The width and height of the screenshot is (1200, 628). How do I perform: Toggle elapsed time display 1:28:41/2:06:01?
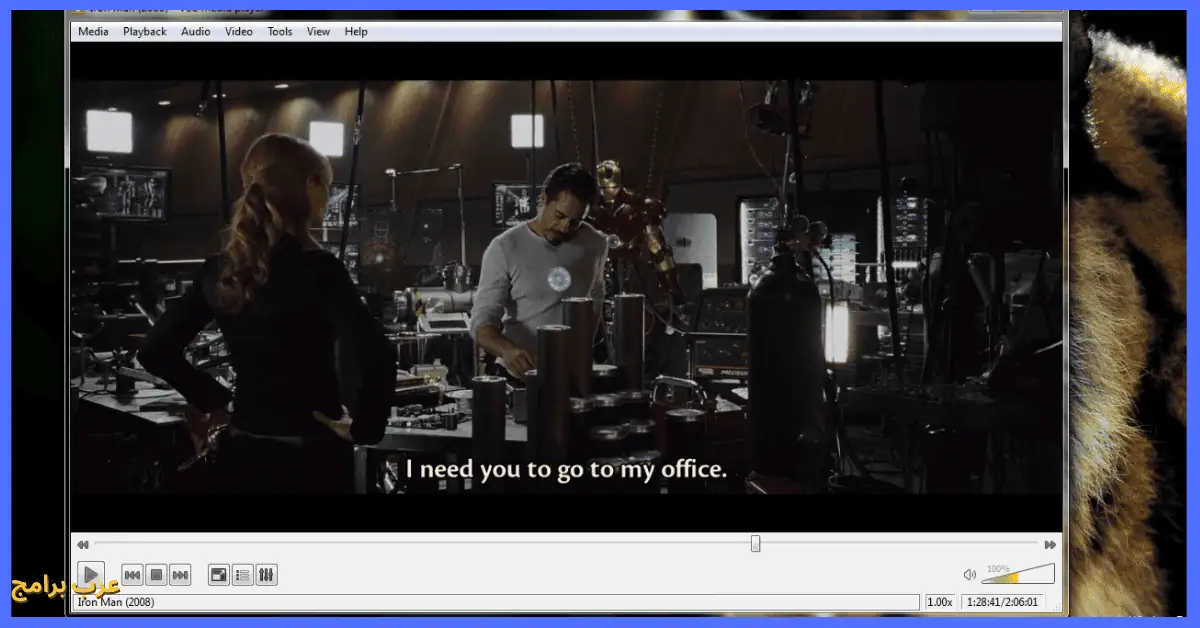click(1002, 602)
